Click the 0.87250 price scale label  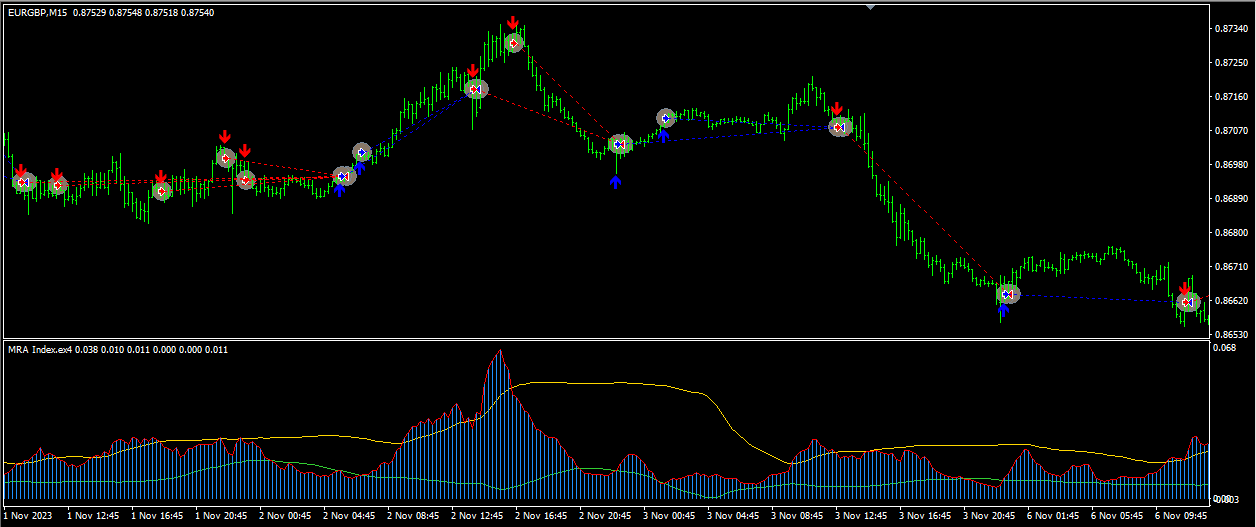[1229, 63]
